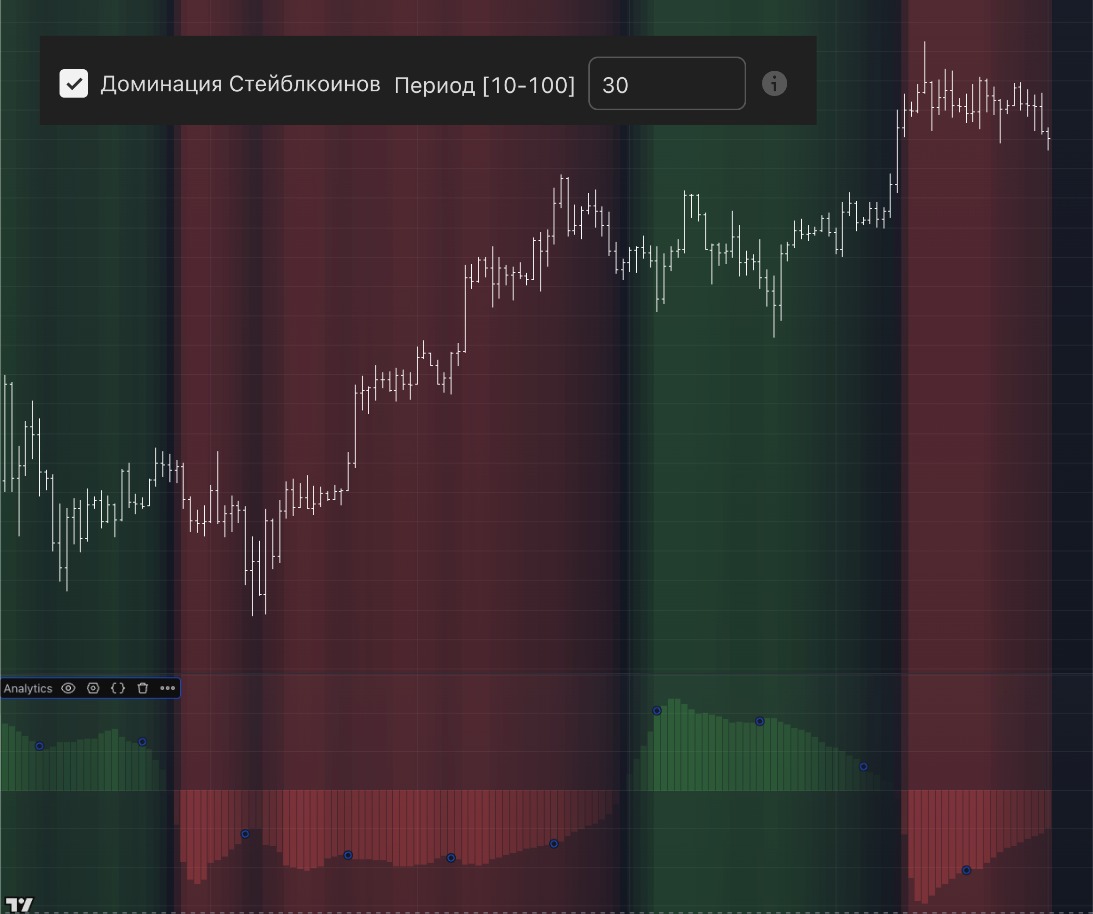Uncheck the Доминация Стейблкоинов checkbox

[73, 84]
